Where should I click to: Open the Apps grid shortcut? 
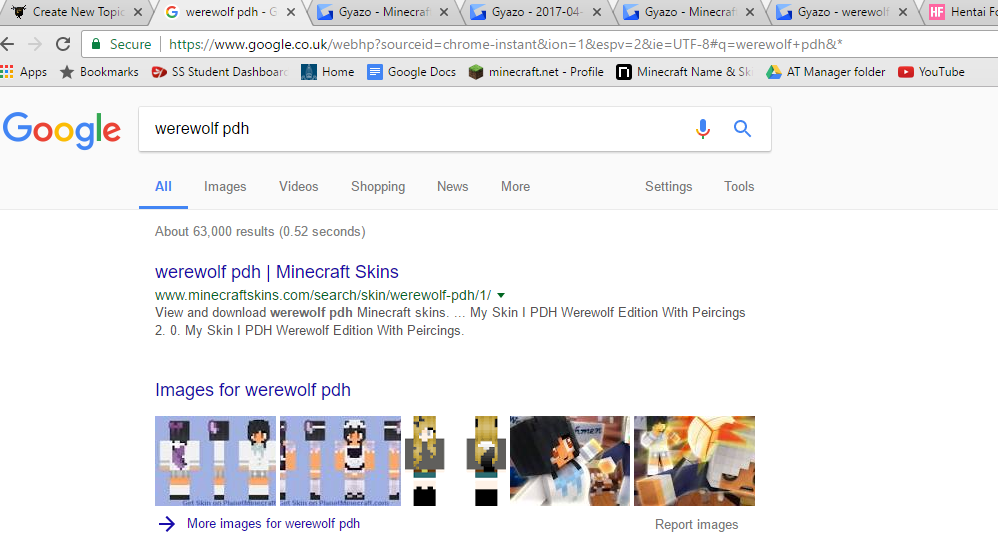pyautogui.click(x=24, y=72)
